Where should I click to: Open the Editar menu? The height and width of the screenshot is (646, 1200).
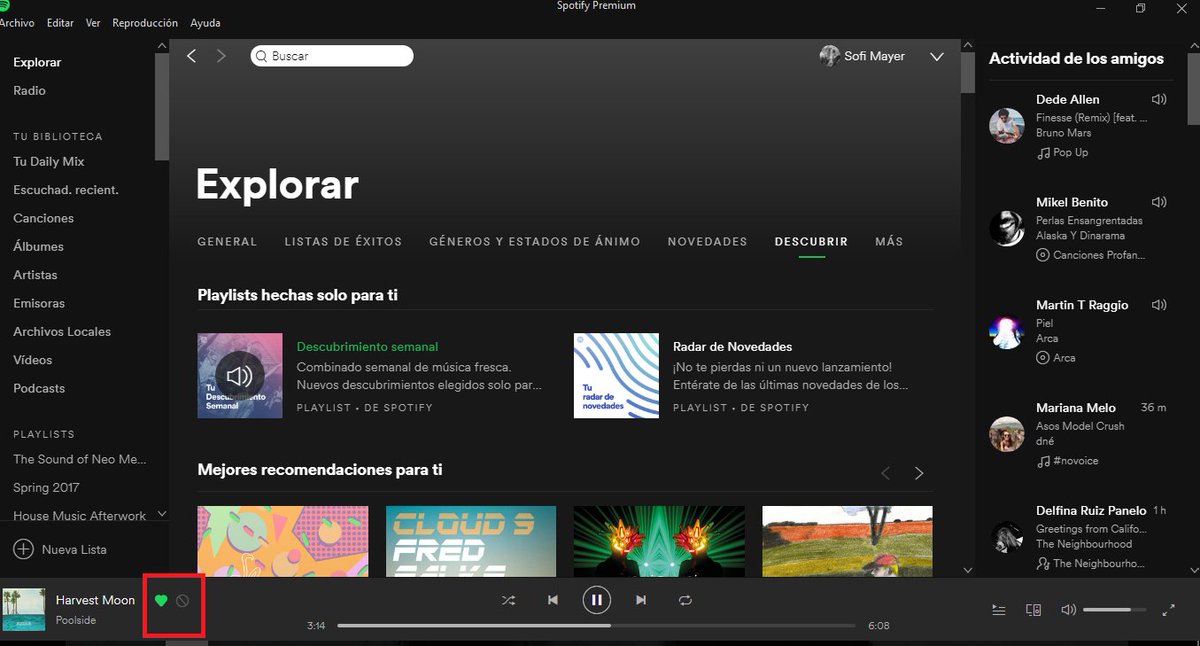pos(60,22)
